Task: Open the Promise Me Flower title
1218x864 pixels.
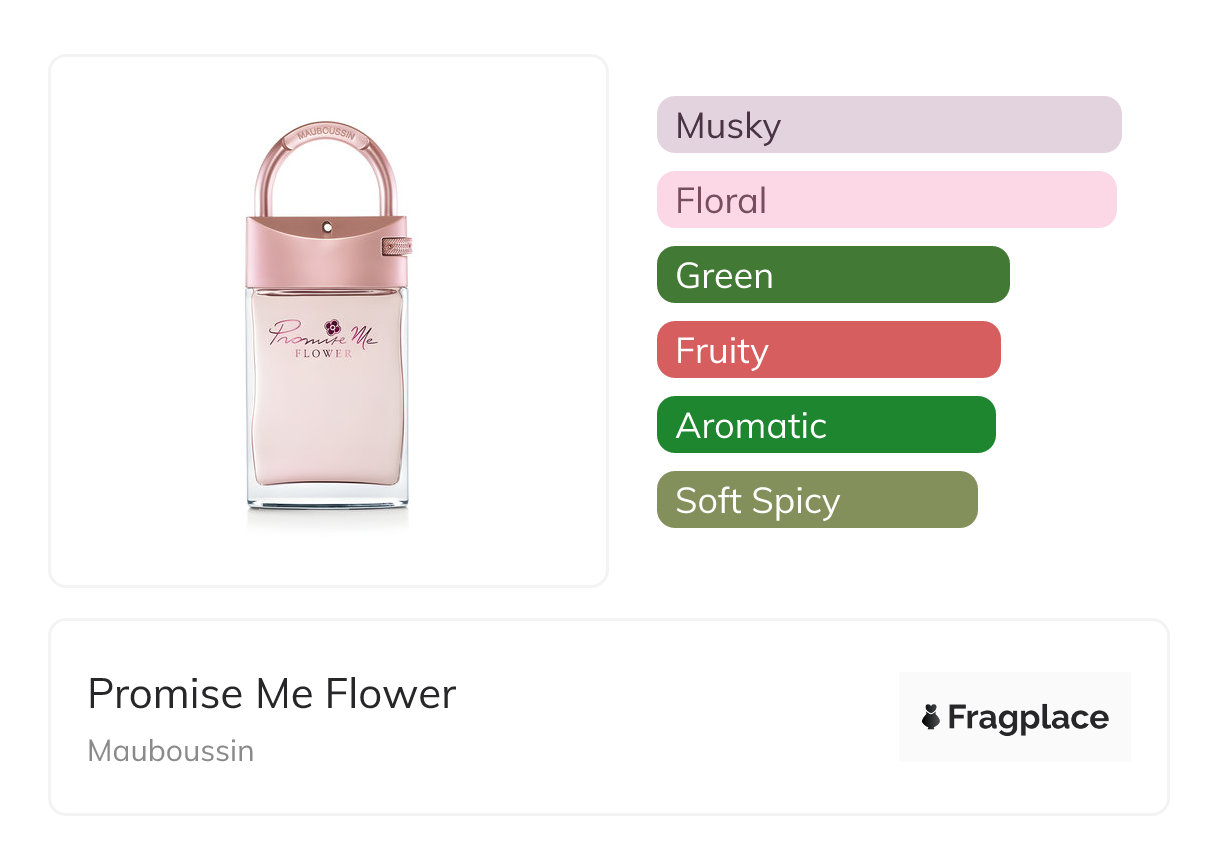Action: pyautogui.click(x=272, y=694)
